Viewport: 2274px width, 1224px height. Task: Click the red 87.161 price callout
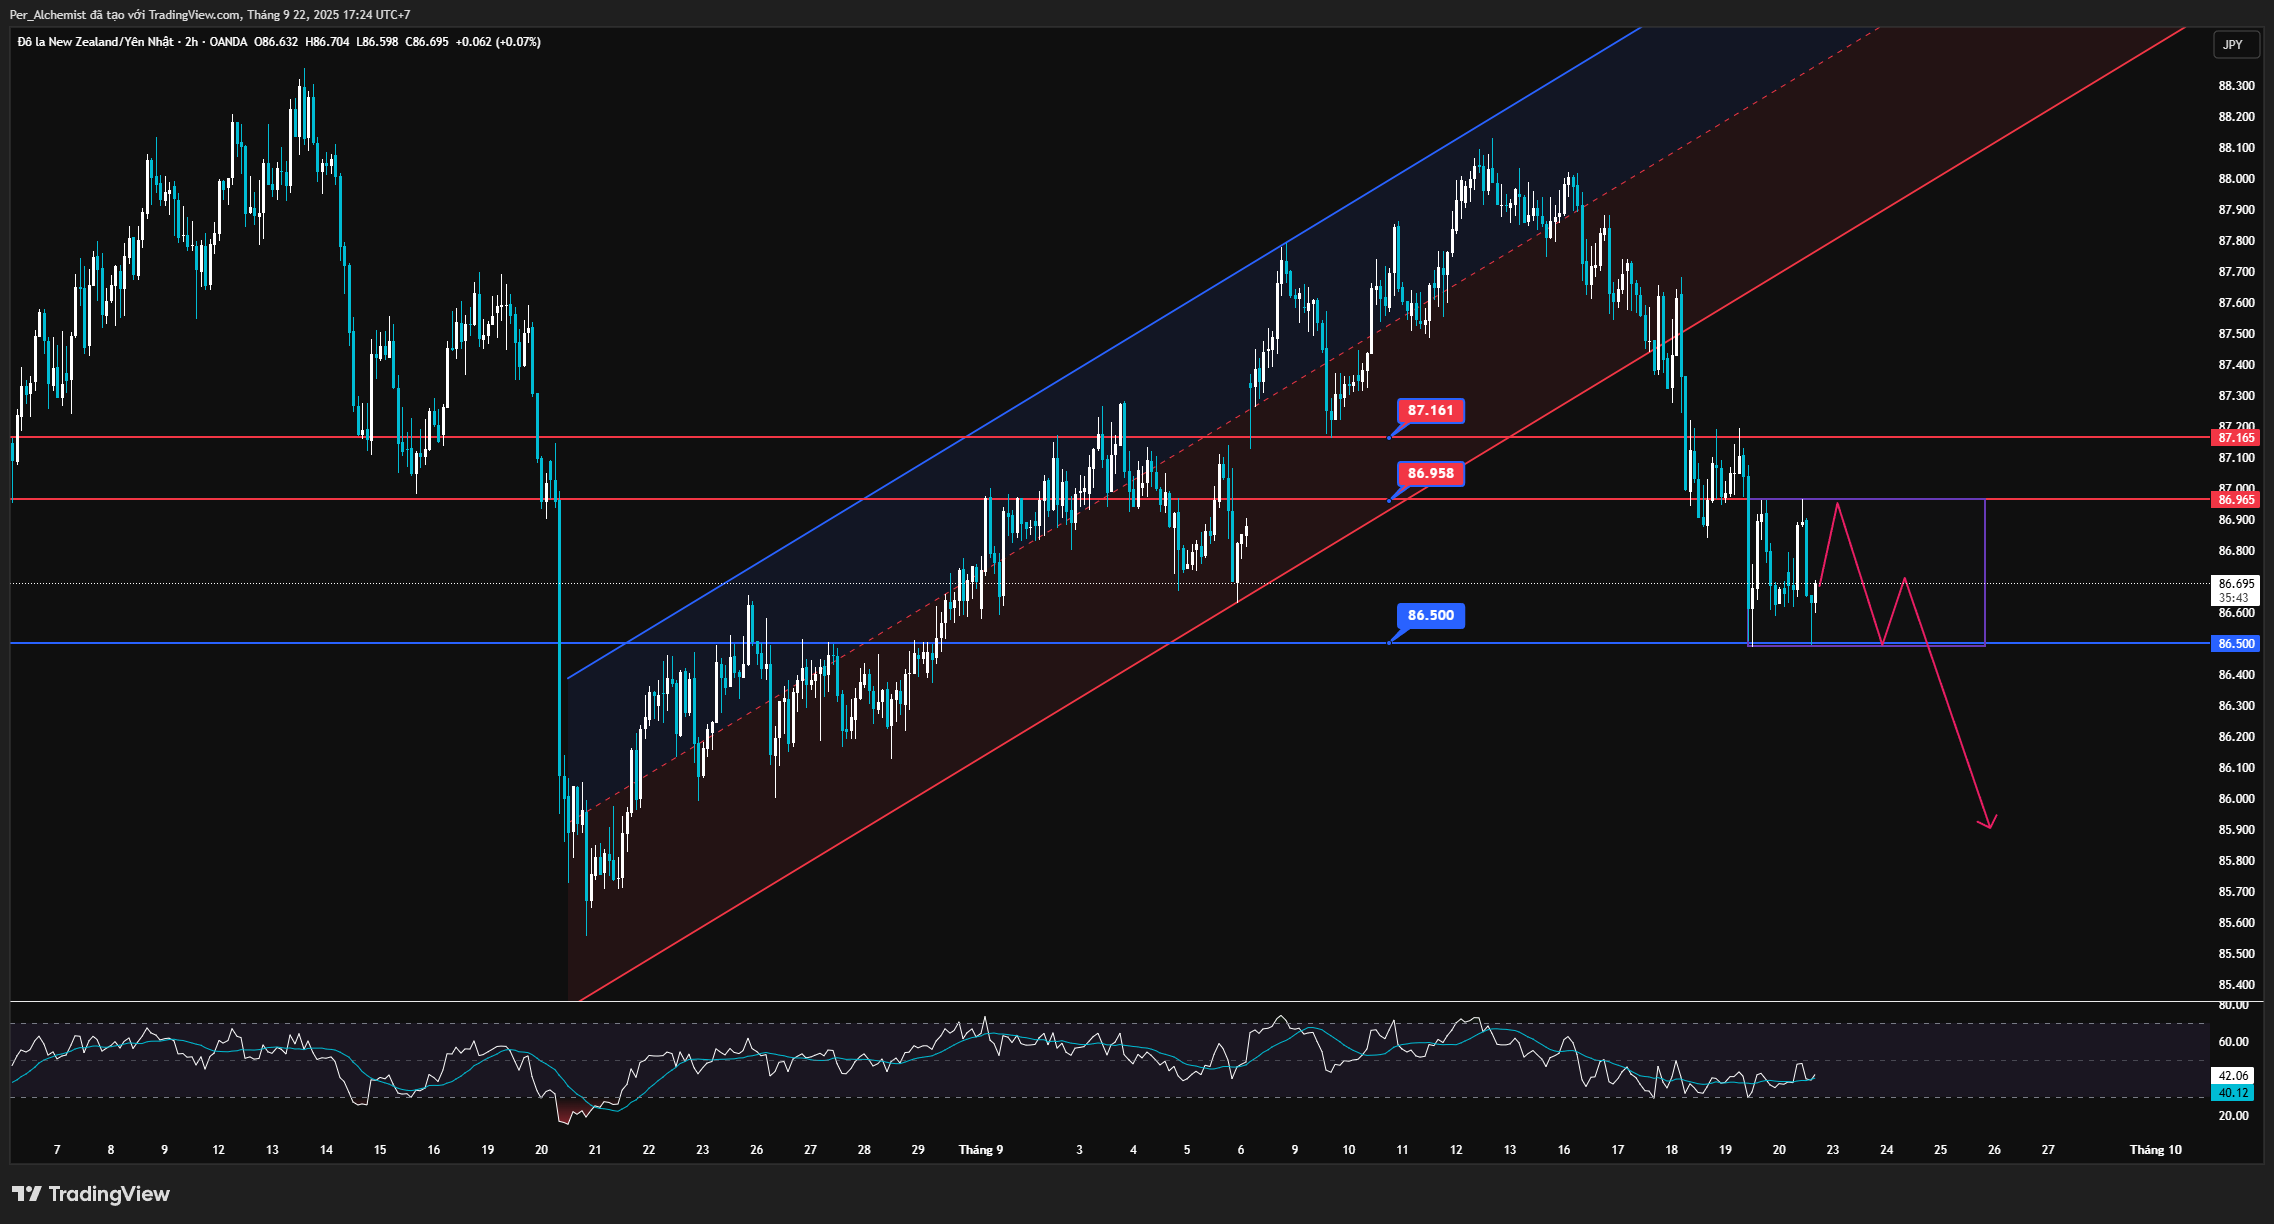[x=1431, y=410]
